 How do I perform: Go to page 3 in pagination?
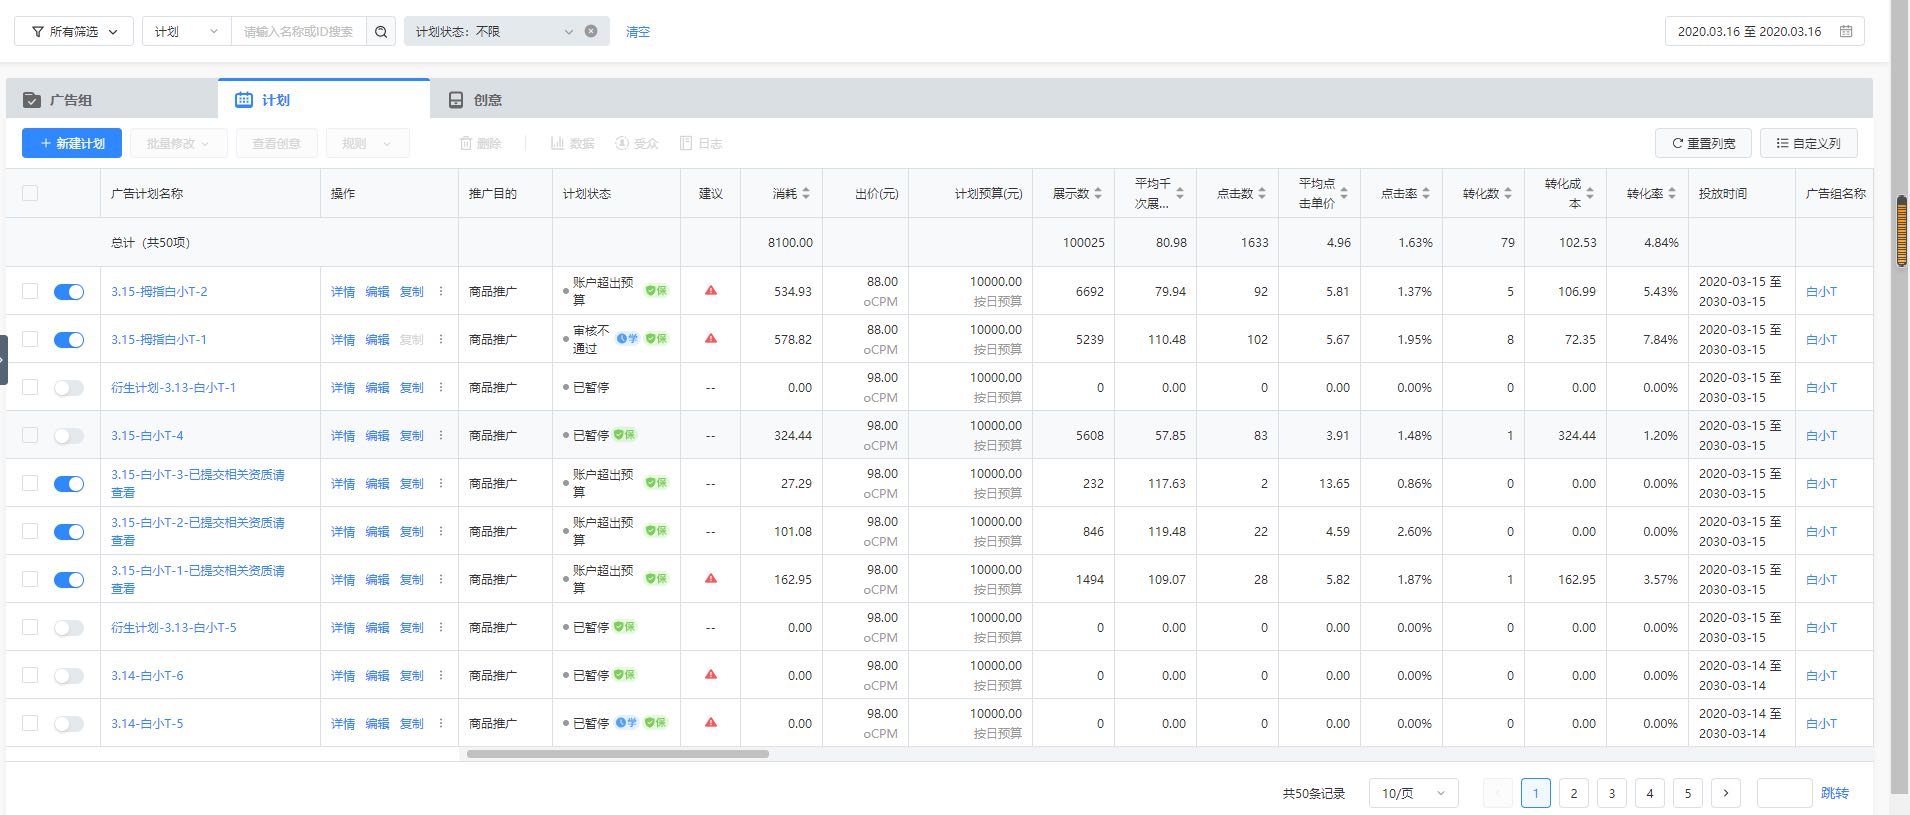[1611, 793]
